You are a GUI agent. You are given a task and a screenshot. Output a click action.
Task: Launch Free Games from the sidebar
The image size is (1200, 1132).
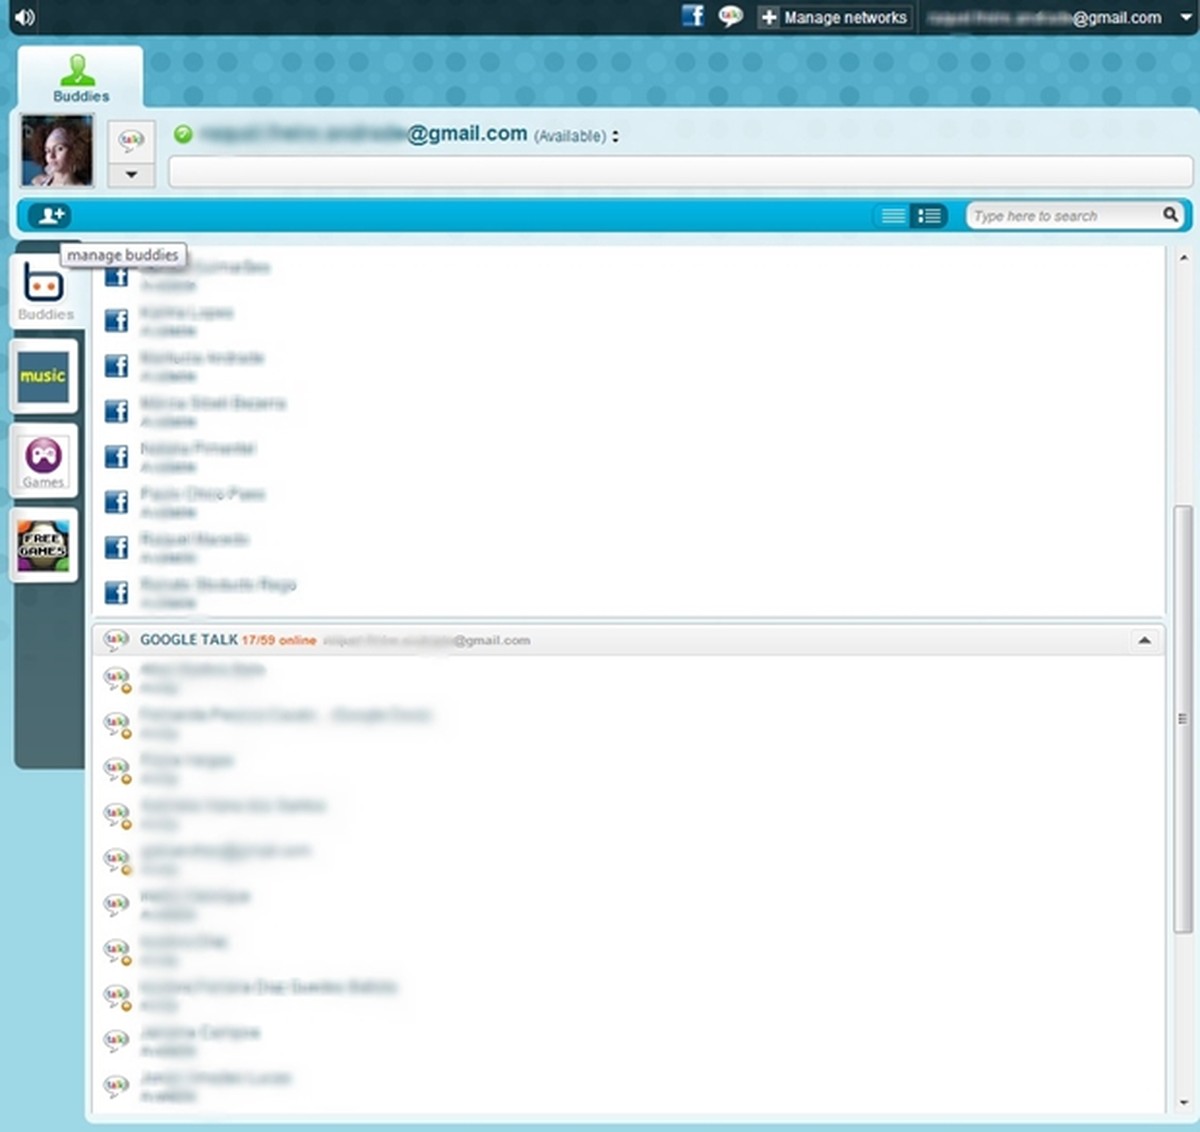pos(44,545)
